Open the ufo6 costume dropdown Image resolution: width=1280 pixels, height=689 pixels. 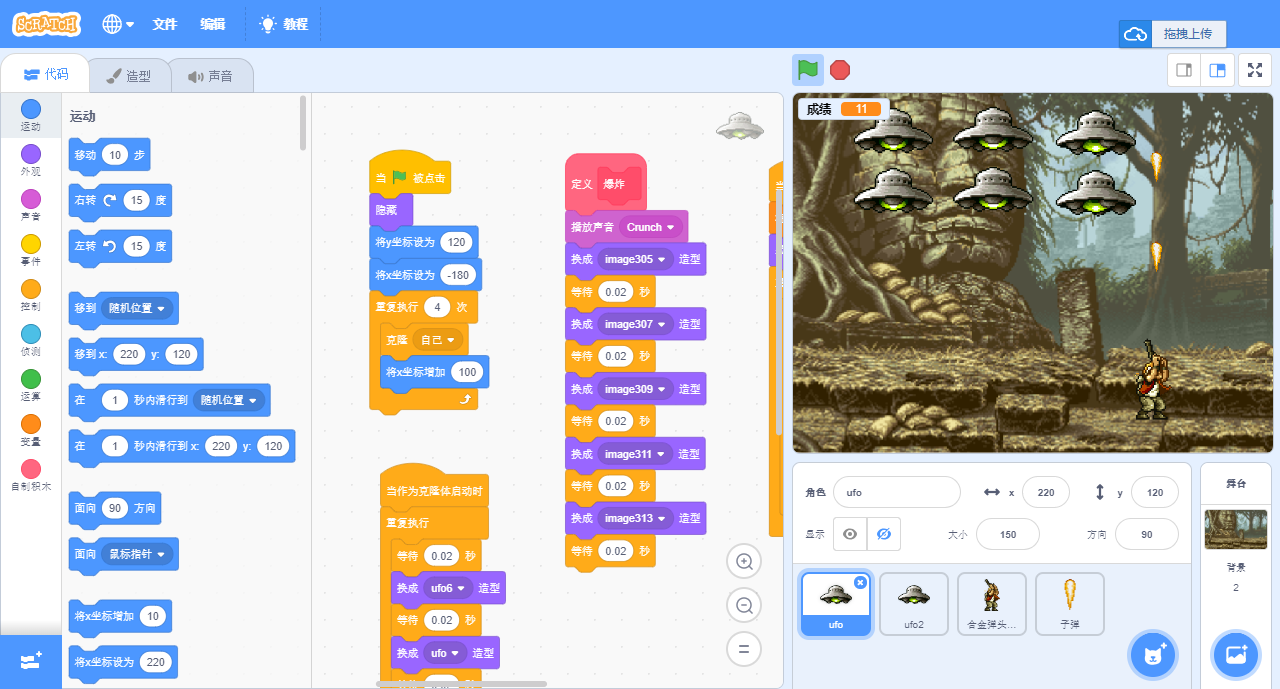point(447,588)
